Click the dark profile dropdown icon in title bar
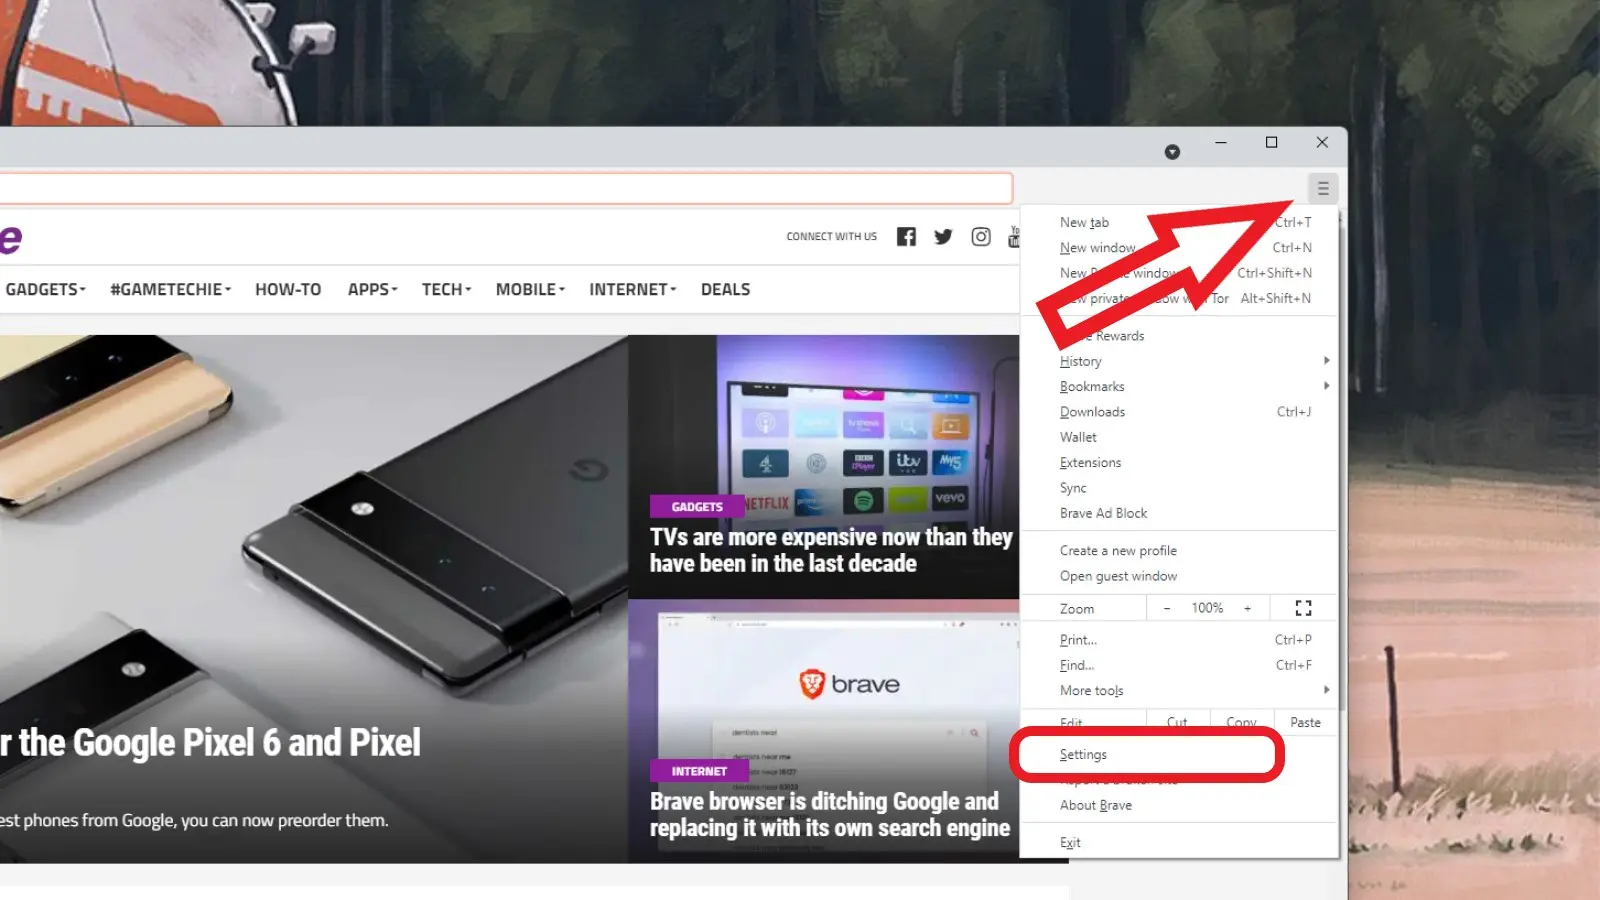The width and height of the screenshot is (1600, 900). point(1172,152)
